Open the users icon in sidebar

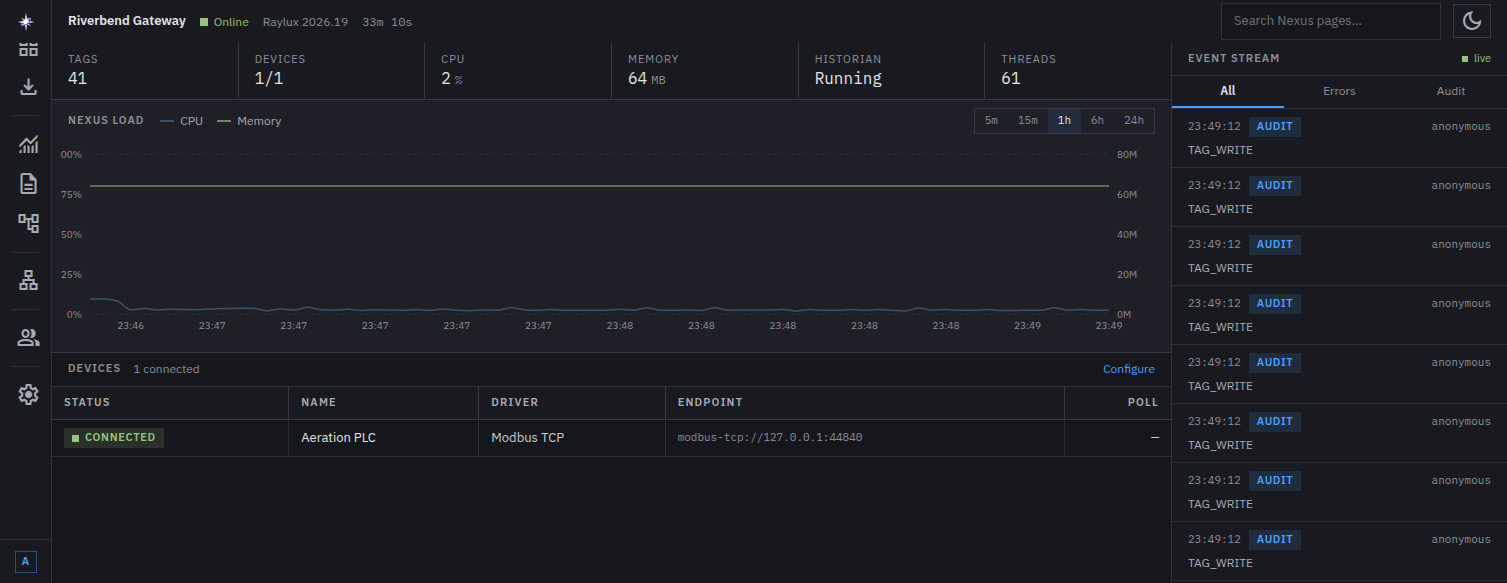click(x=28, y=338)
